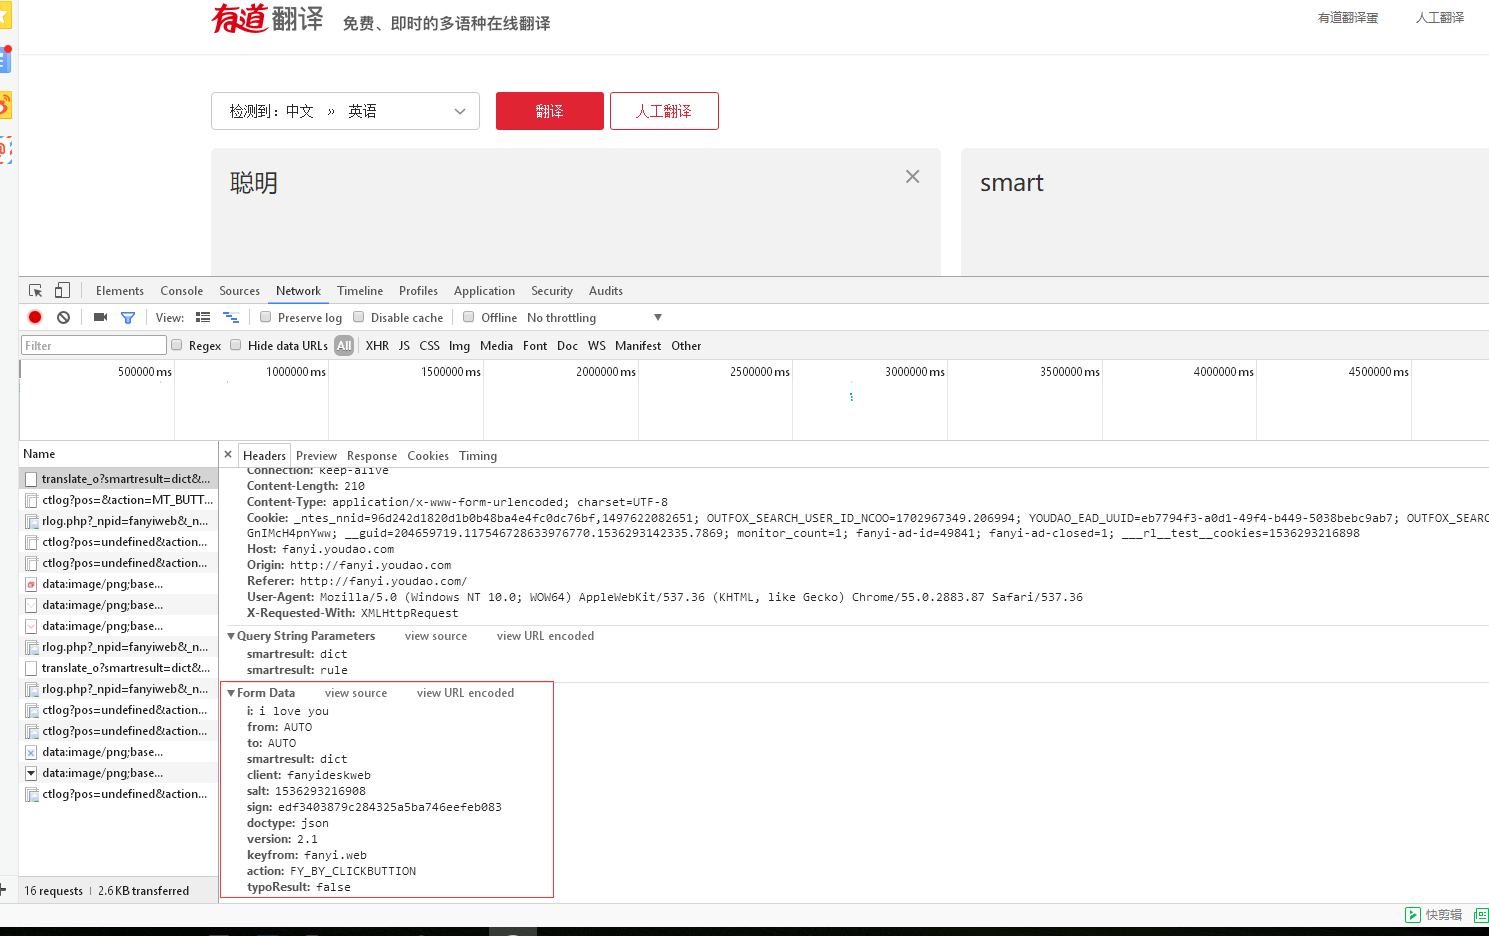Filter requests by JS
1489x936 pixels.
pyautogui.click(x=404, y=346)
